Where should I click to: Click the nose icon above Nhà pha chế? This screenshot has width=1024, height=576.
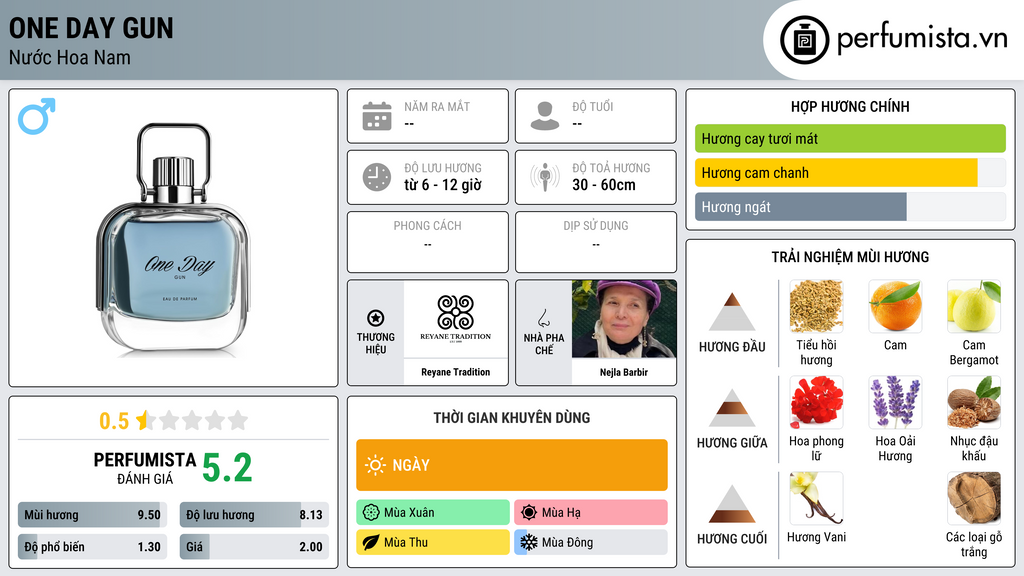(543, 318)
